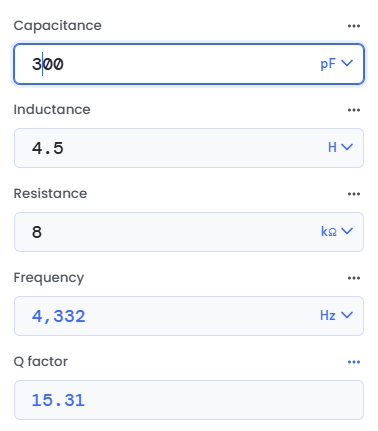The image size is (378, 431).
Task: Open the Resistance three-dot options menu
Action: click(354, 194)
